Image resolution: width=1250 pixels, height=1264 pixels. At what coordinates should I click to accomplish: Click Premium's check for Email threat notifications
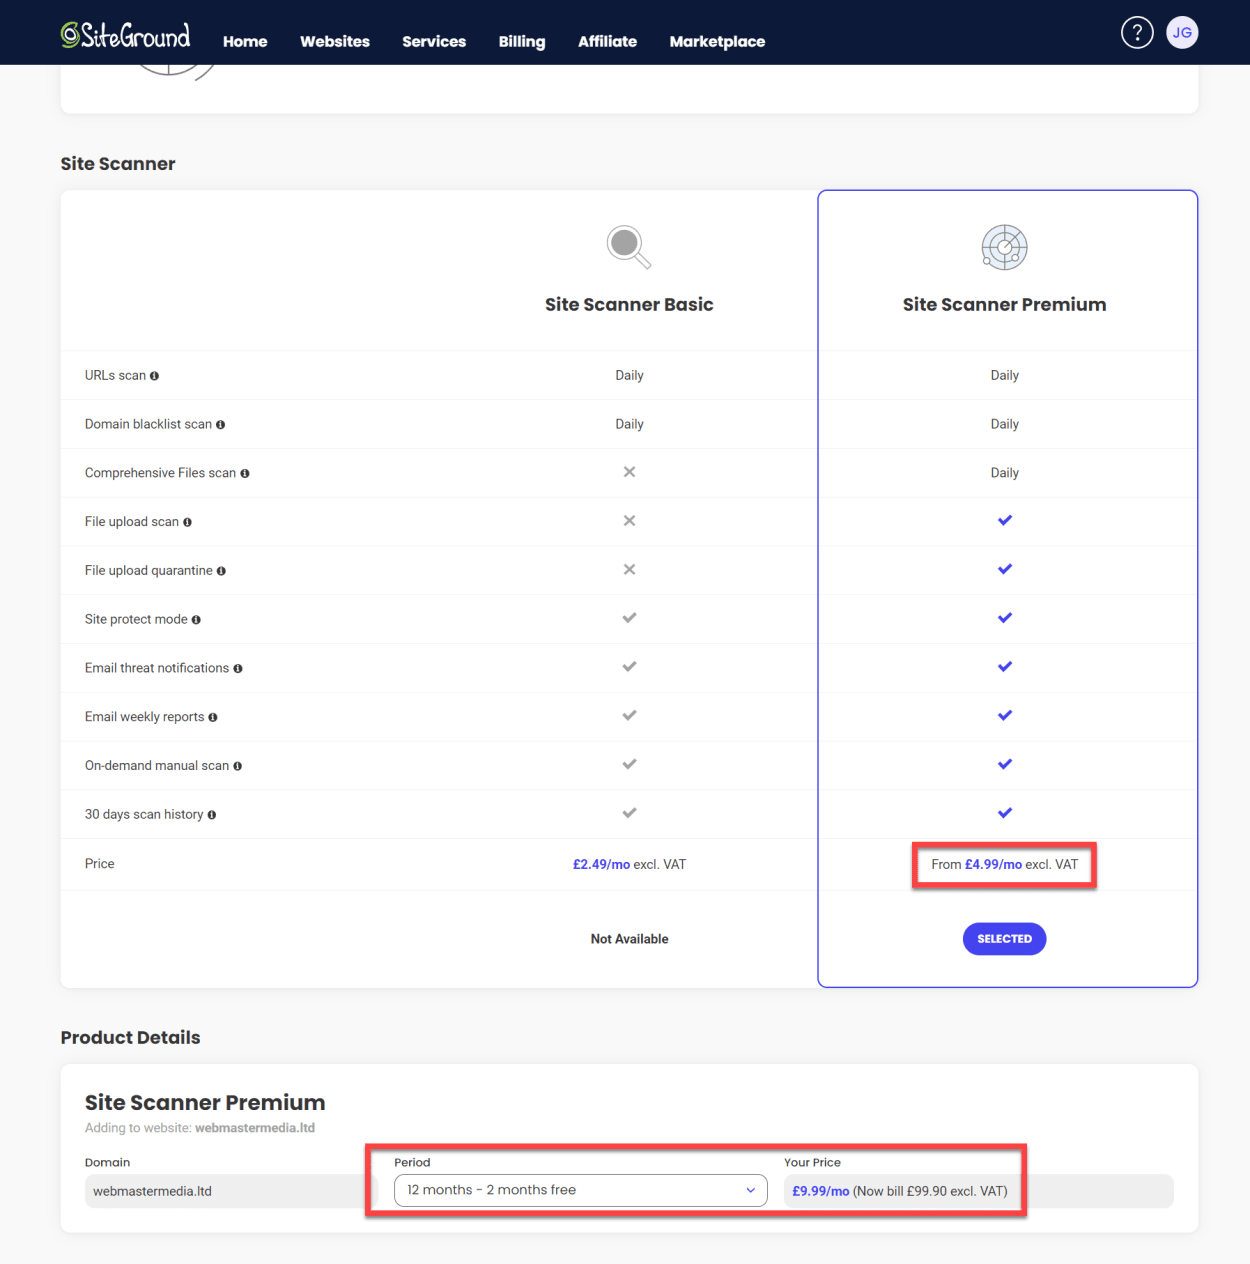click(x=1005, y=667)
